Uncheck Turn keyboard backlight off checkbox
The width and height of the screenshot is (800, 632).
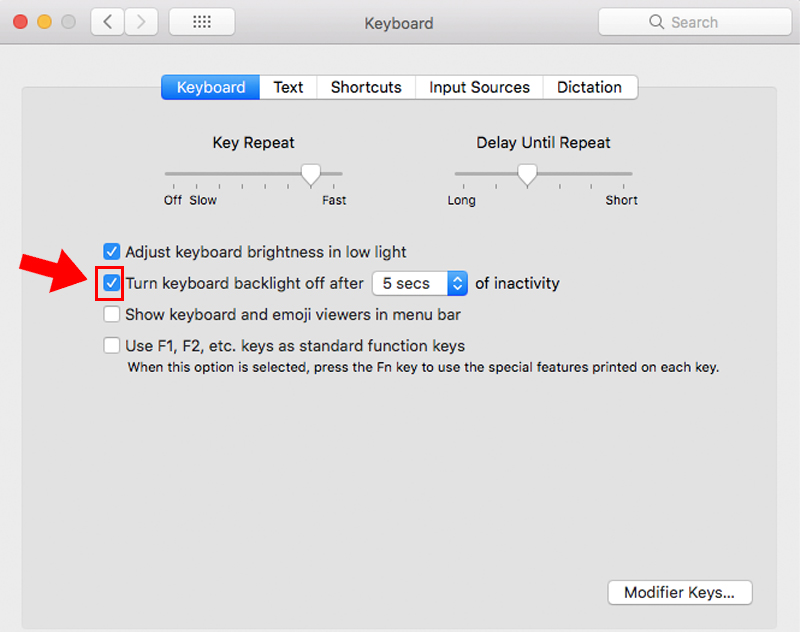112,283
